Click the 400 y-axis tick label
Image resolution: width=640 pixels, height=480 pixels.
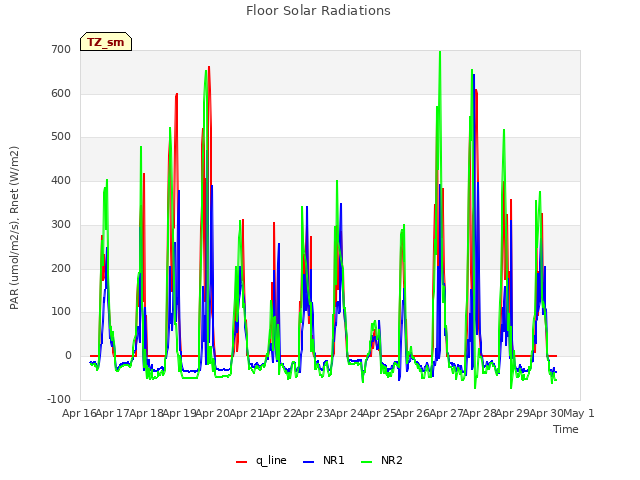(x=61, y=180)
